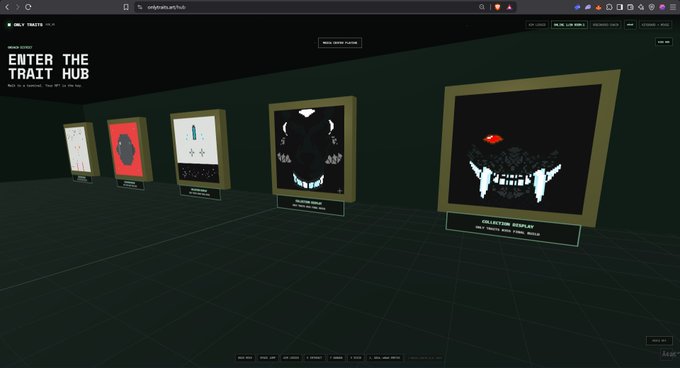The width and height of the screenshot is (680, 368).
Task: Click the COLLECTION DISPLAY plaque under the large artwork
Action: (x=513, y=229)
